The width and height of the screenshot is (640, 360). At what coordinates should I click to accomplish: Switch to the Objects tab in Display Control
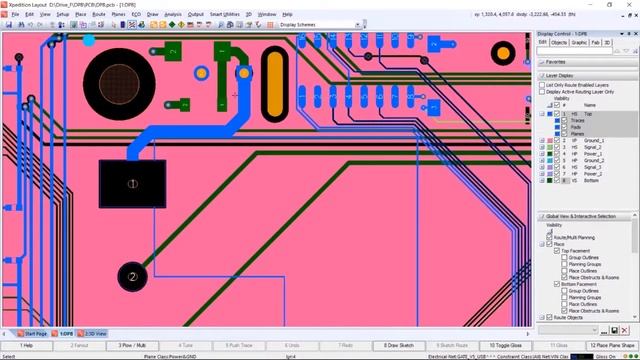pyautogui.click(x=559, y=42)
